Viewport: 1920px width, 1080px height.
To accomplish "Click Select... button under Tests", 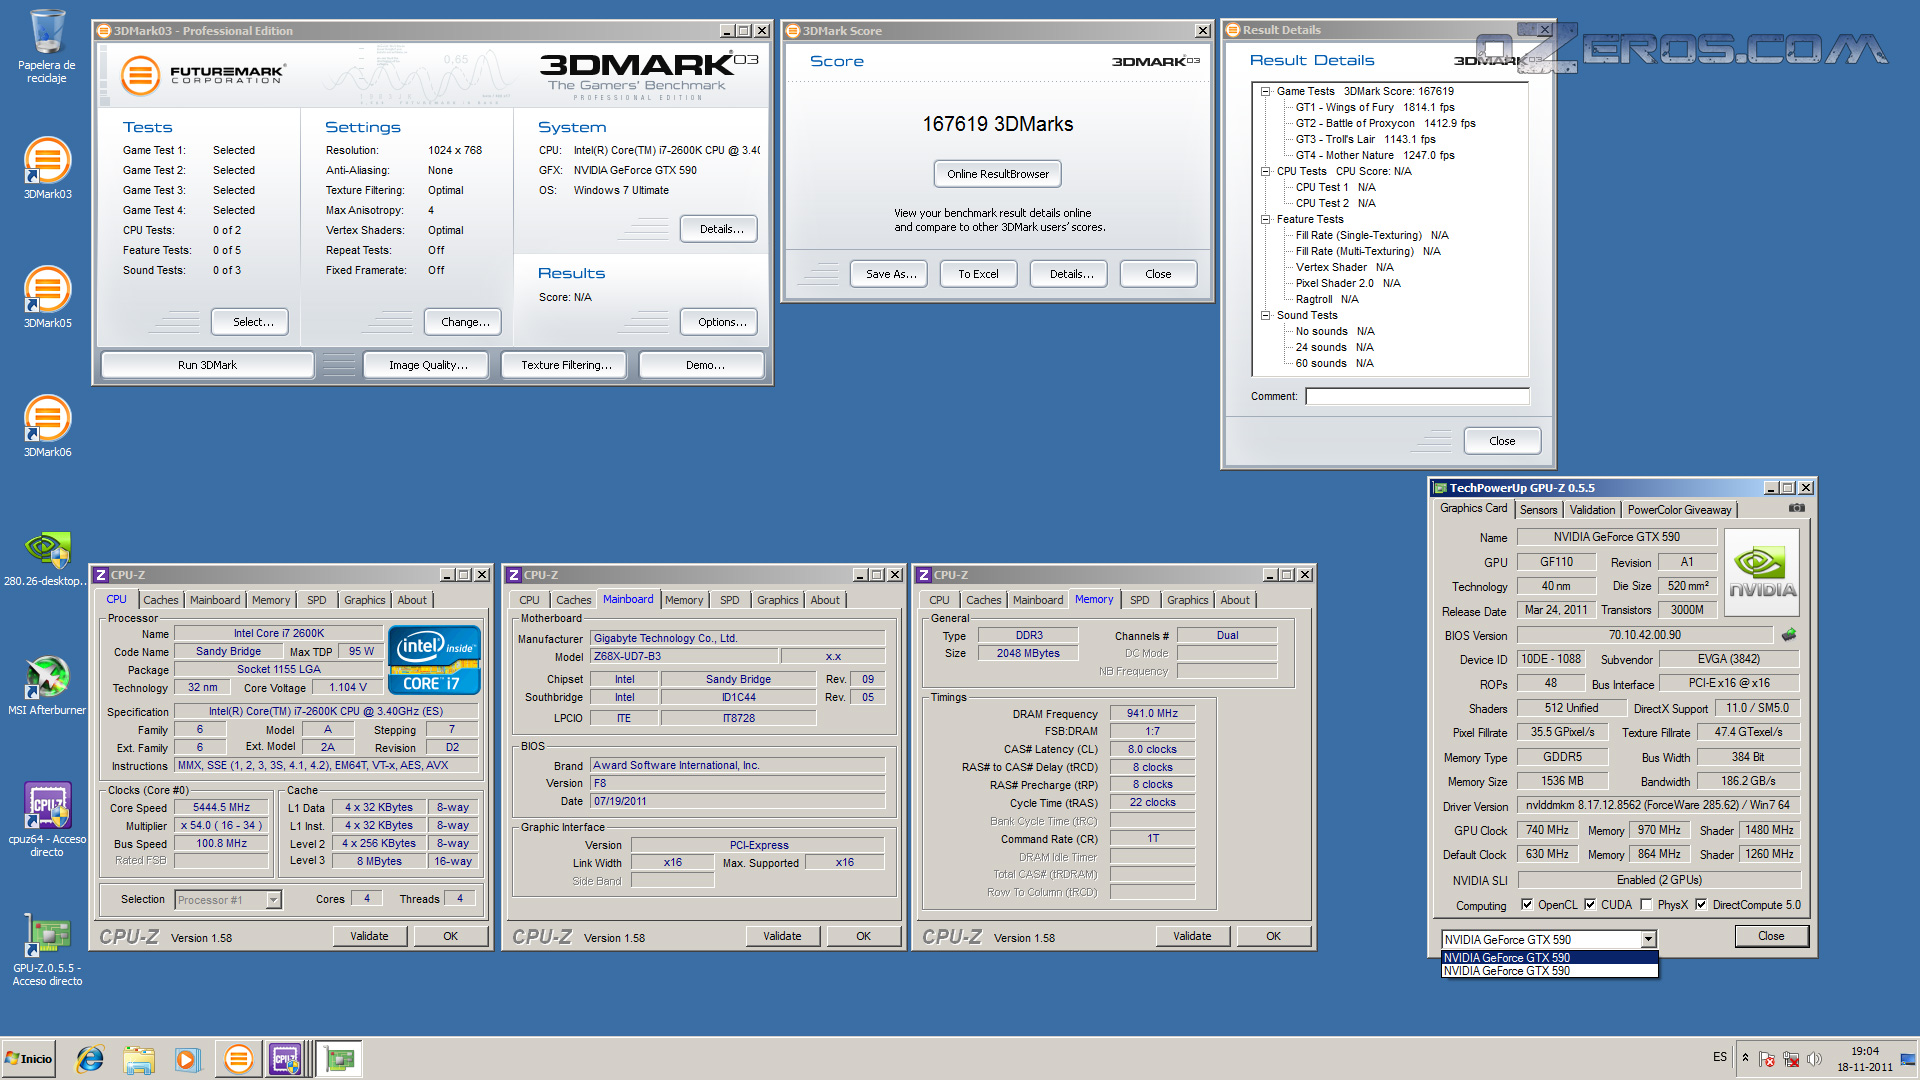I will 252,322.
